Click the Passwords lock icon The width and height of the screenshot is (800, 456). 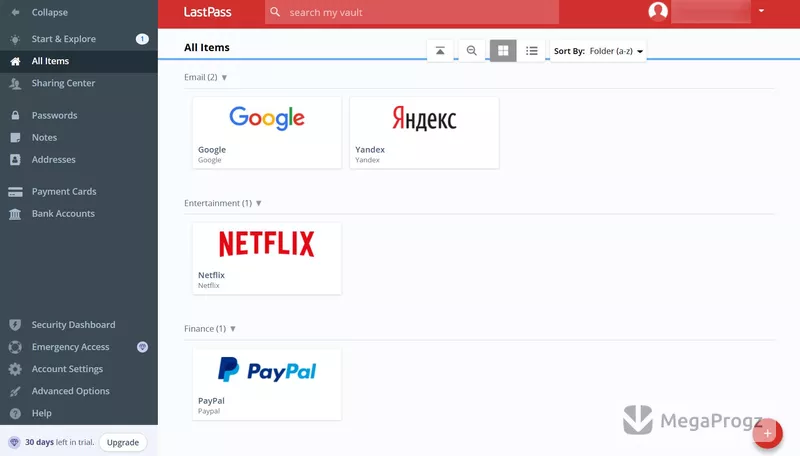click(x=15, y=115)
